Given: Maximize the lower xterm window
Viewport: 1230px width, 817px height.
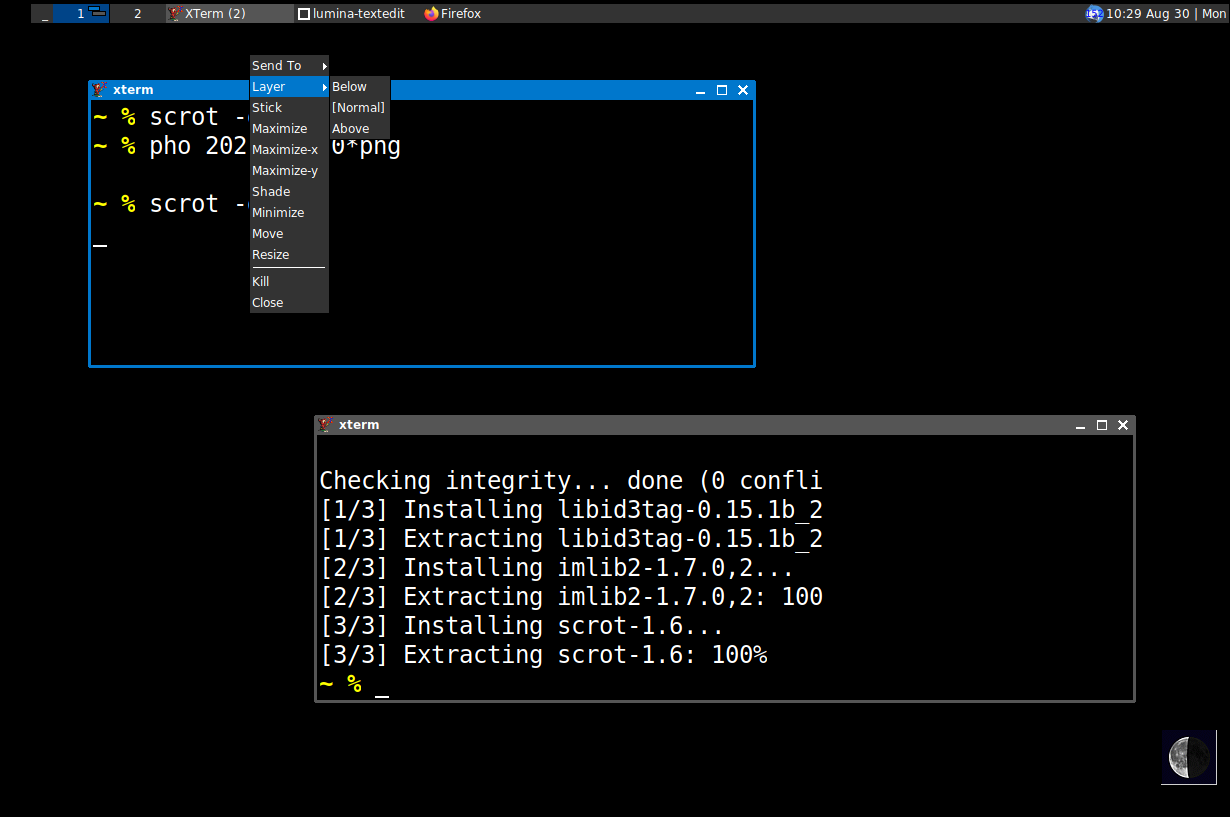Looking at the screenshot, I should click(x=1102, y=425).
